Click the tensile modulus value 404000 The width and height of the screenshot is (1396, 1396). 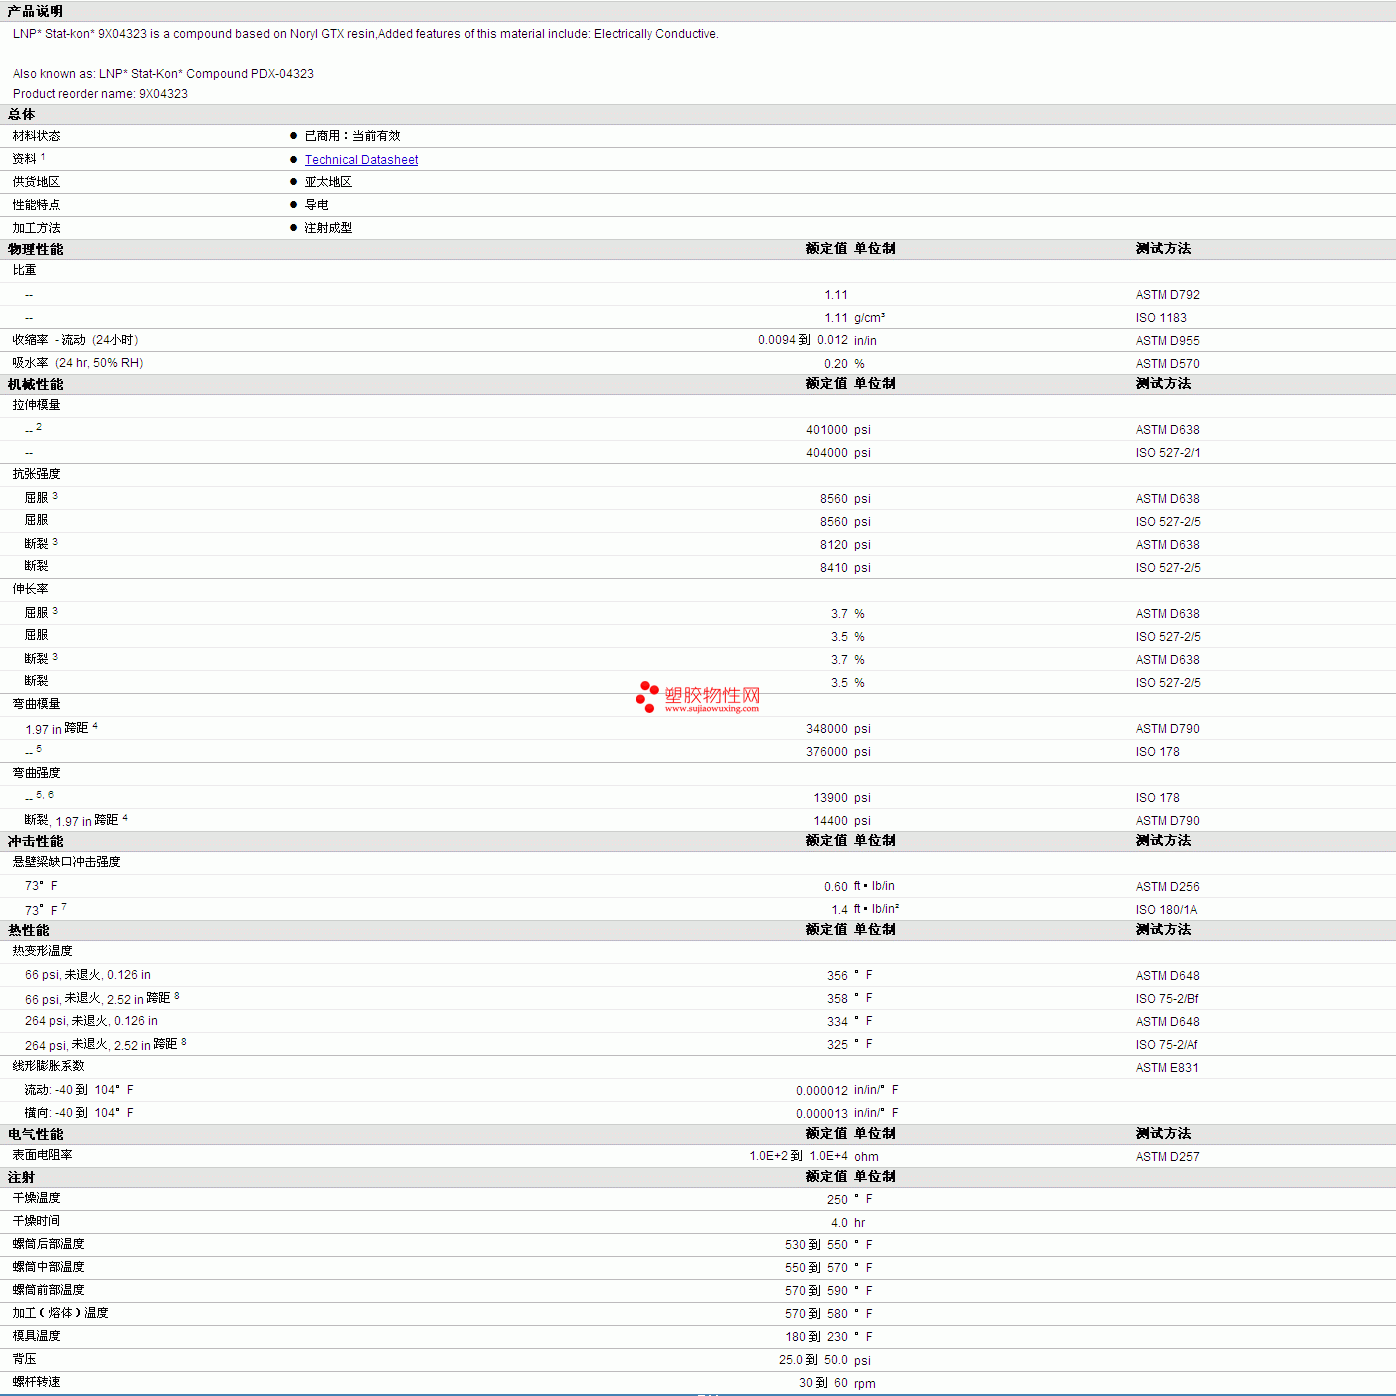tap(826, 453)
